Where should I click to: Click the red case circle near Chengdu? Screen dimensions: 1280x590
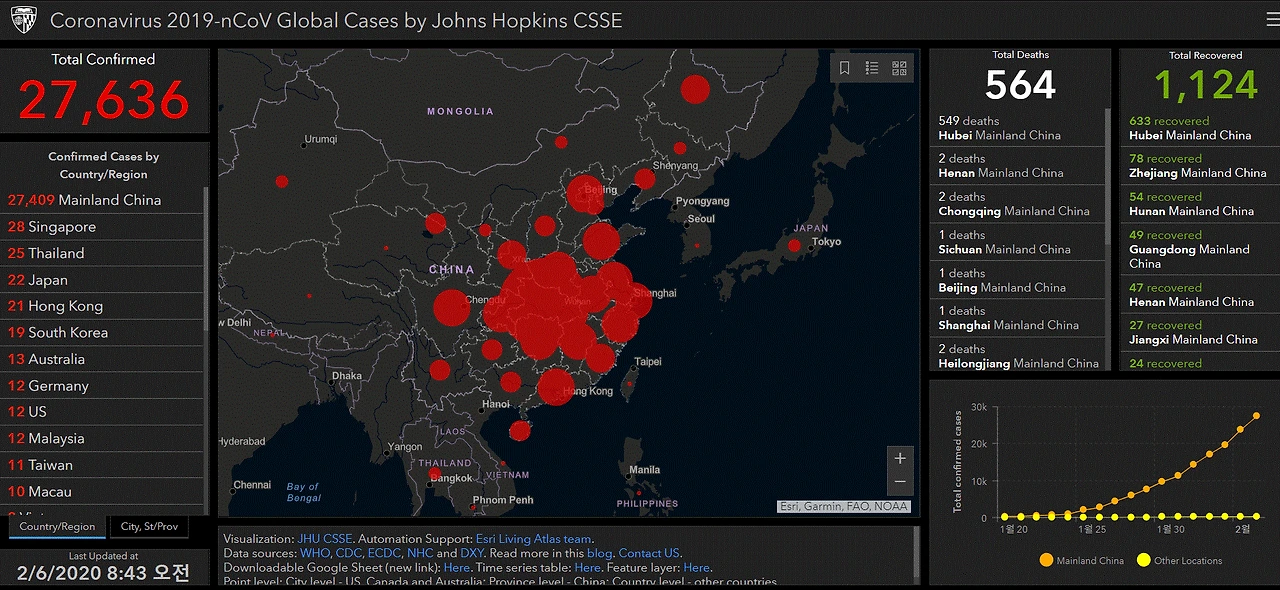tap(451, 308)
